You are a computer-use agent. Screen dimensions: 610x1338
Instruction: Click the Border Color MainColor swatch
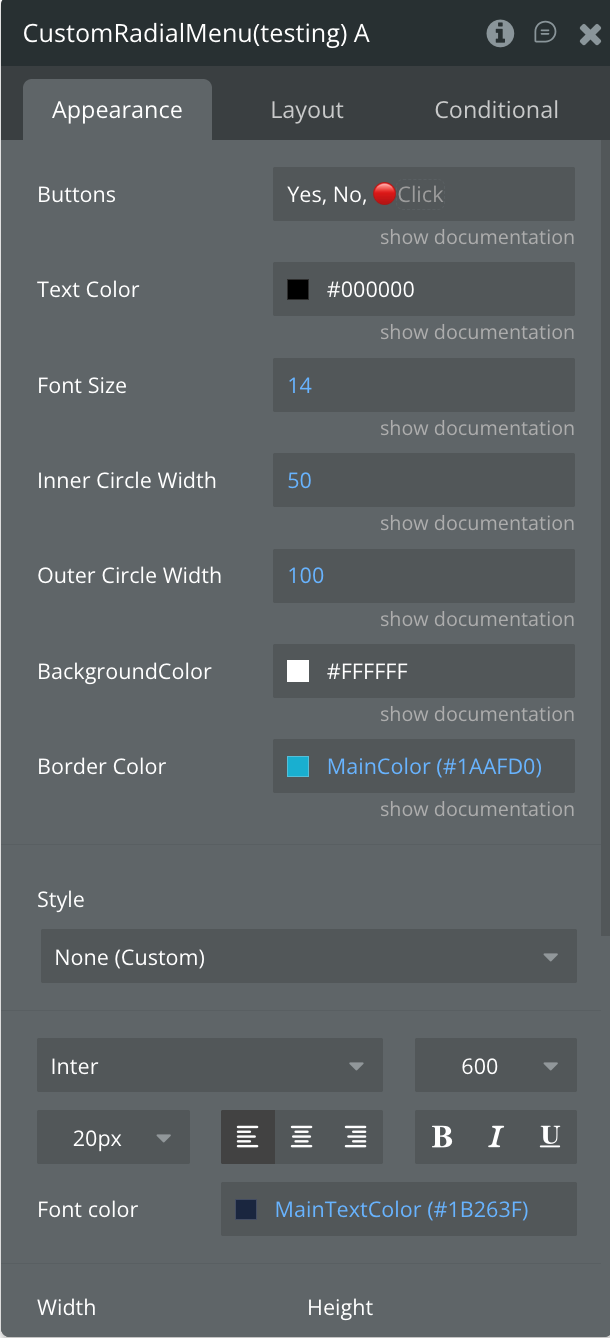[x=298, y=767]
